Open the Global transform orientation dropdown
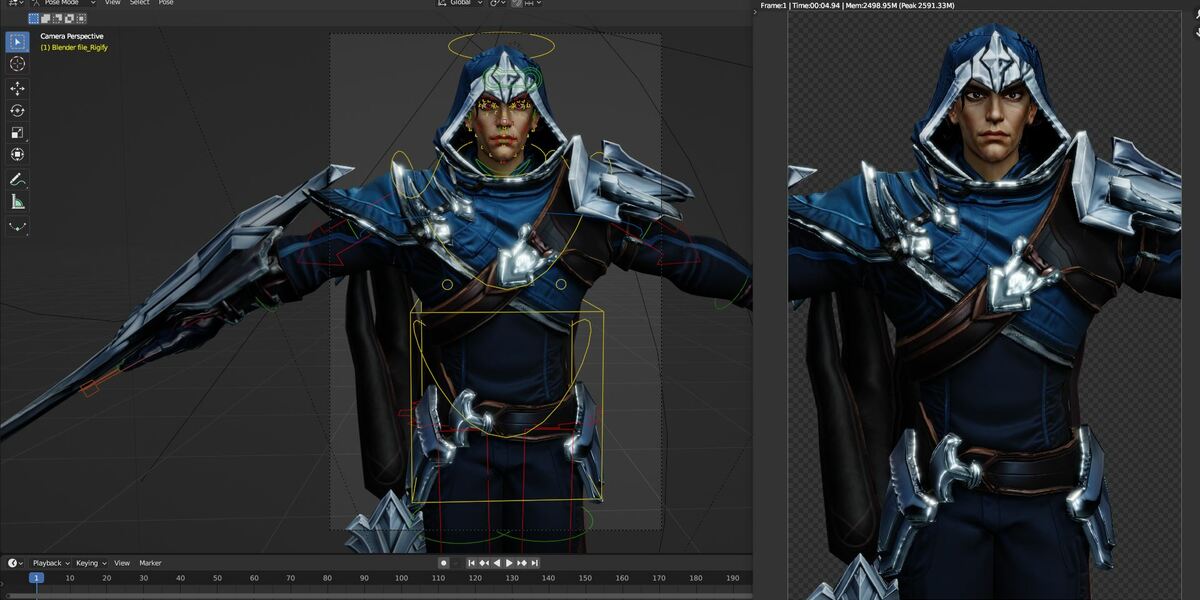The width and height of the screenshot is (1200, 600). (x=459, y=3)
